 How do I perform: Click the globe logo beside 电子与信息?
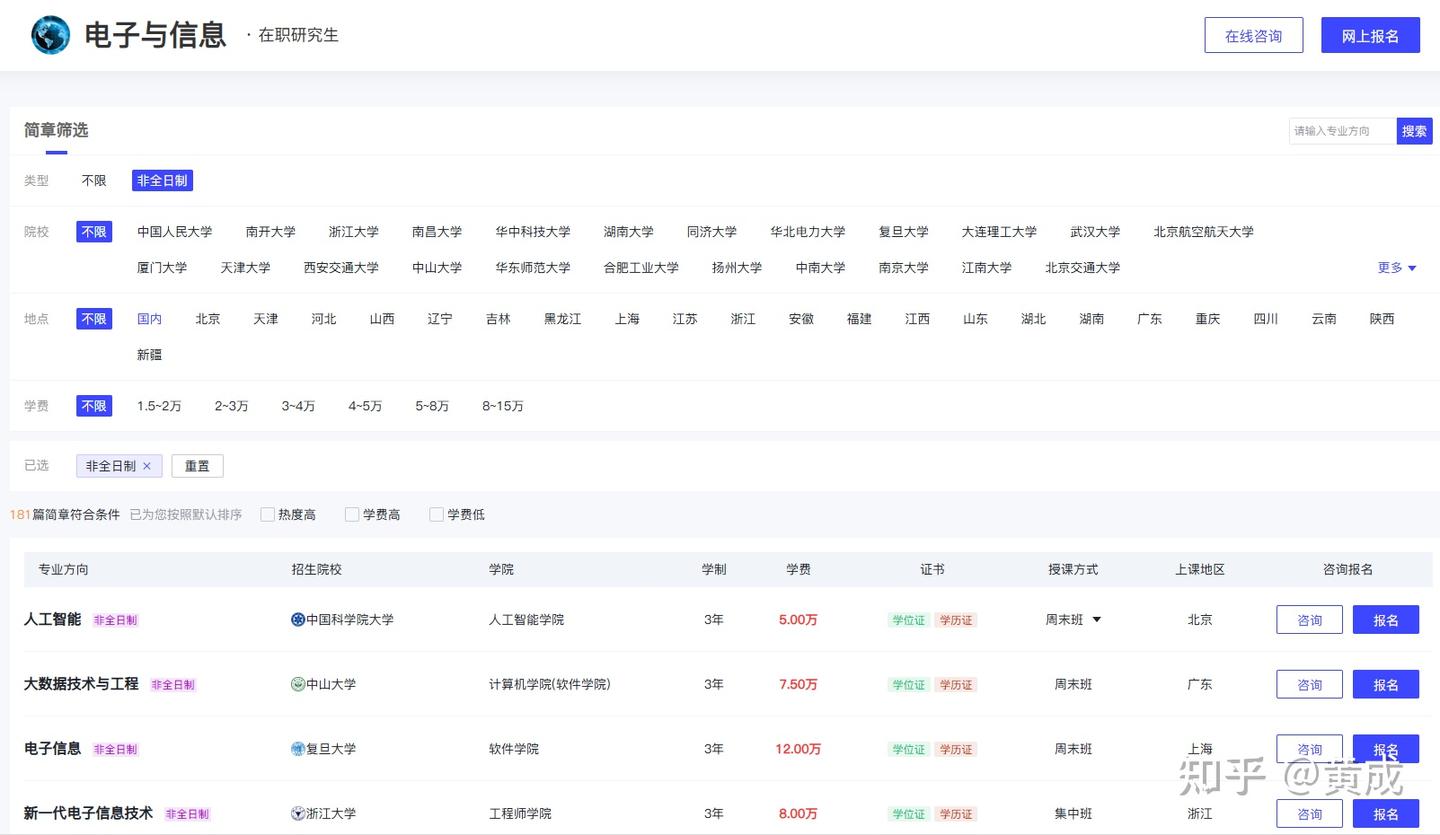(50, 35)
